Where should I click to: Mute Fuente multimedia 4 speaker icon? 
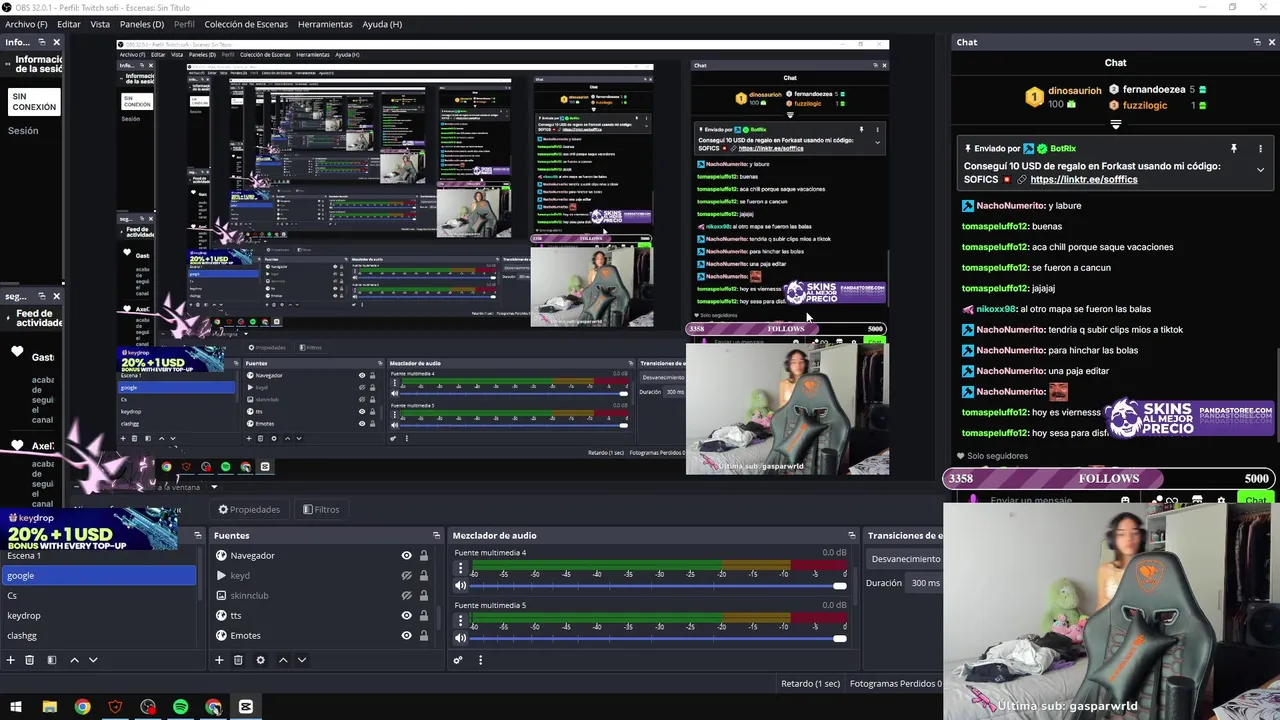(x=461, y=585)
